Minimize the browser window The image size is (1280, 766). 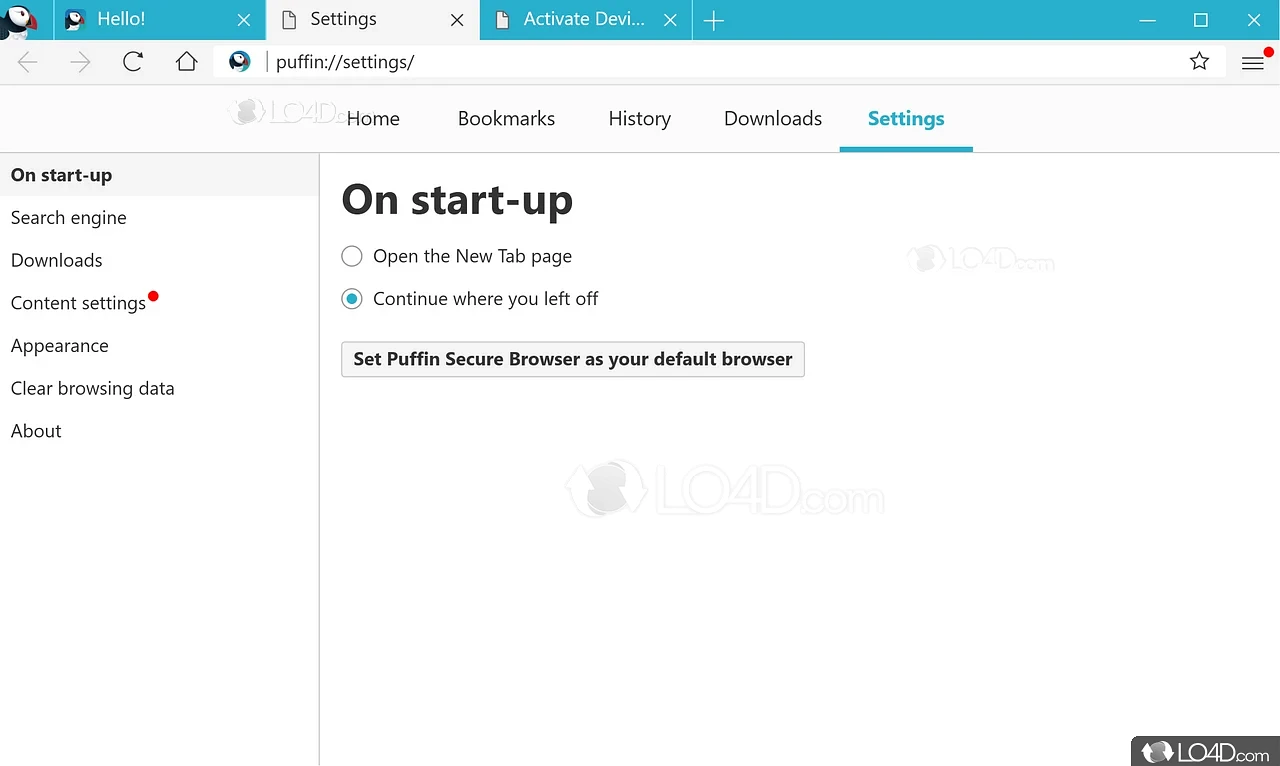(x=1147, y=20)
